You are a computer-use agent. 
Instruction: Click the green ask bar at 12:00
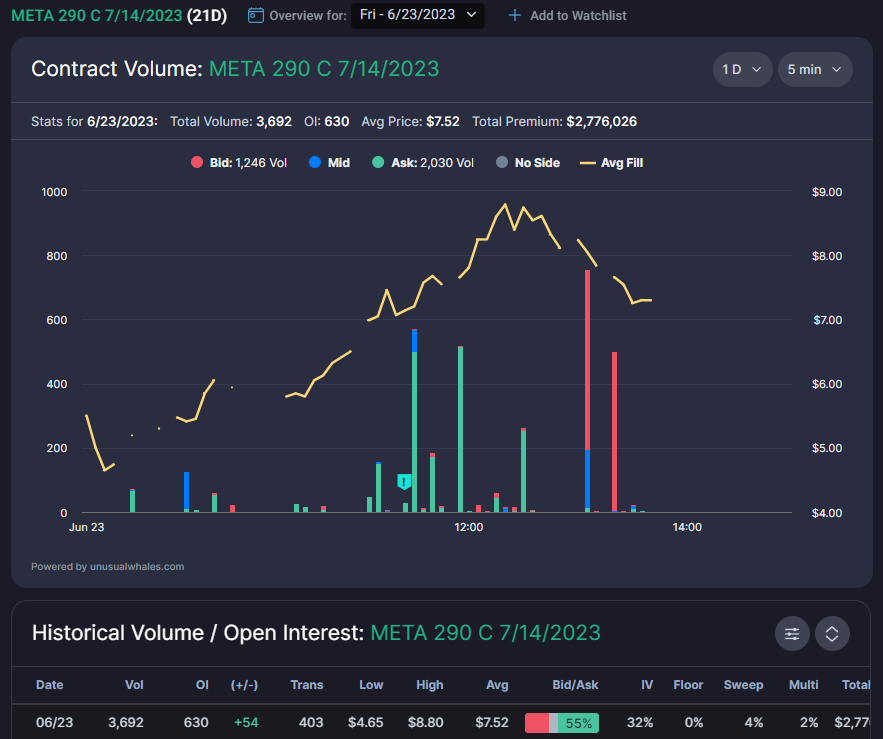460,429
